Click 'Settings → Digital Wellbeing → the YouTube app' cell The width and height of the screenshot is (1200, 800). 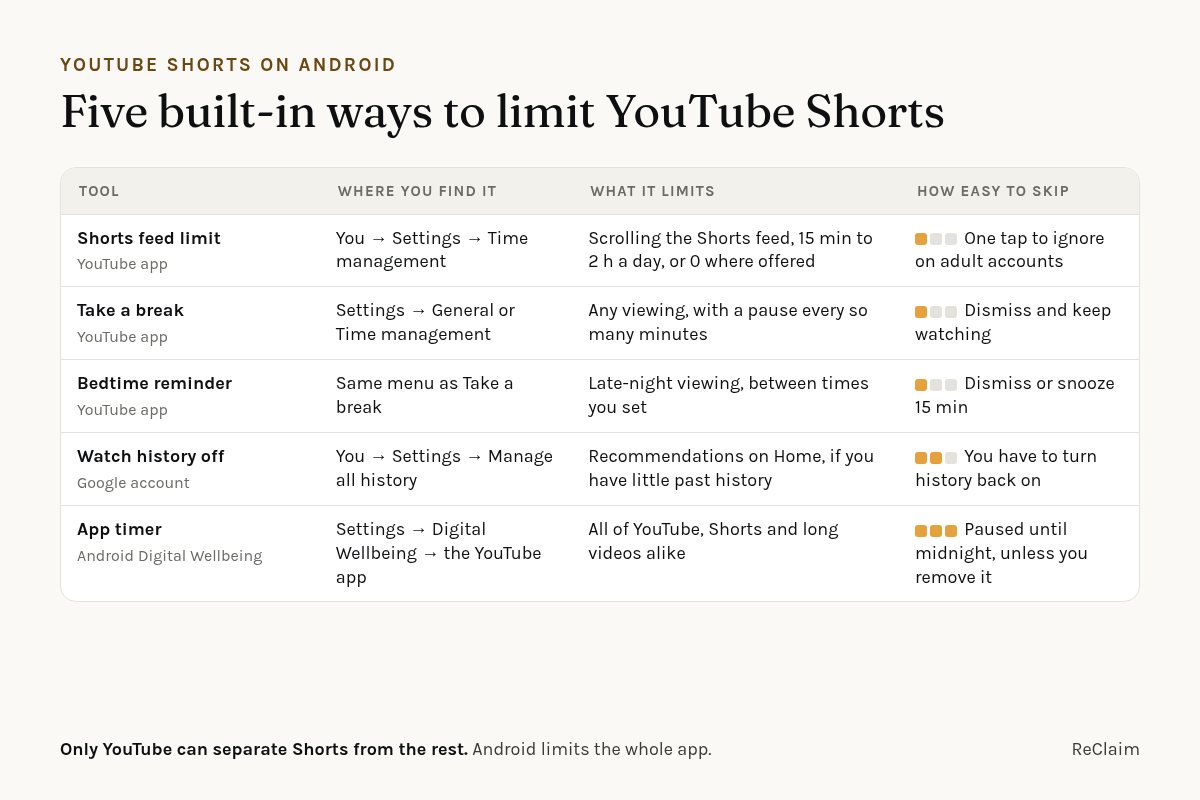point(438,553)
